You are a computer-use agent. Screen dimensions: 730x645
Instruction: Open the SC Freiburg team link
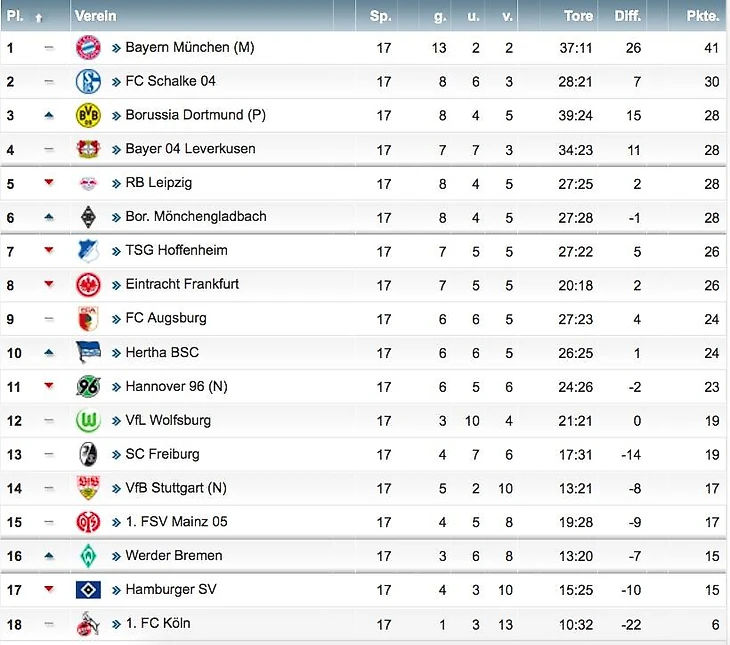click(x=162, y=454)
